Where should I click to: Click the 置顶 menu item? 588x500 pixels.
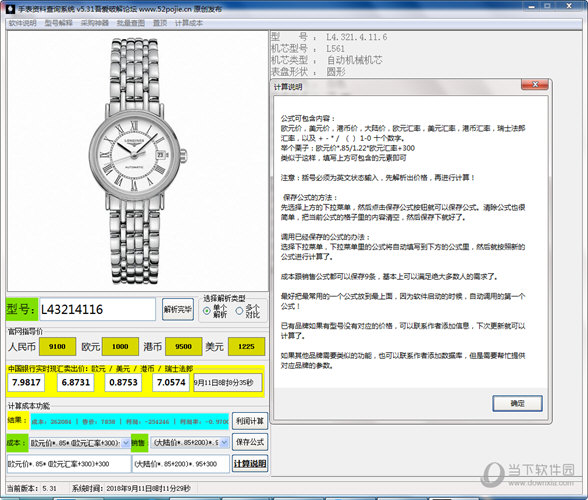pyautogui.click(x=160, y=23)
